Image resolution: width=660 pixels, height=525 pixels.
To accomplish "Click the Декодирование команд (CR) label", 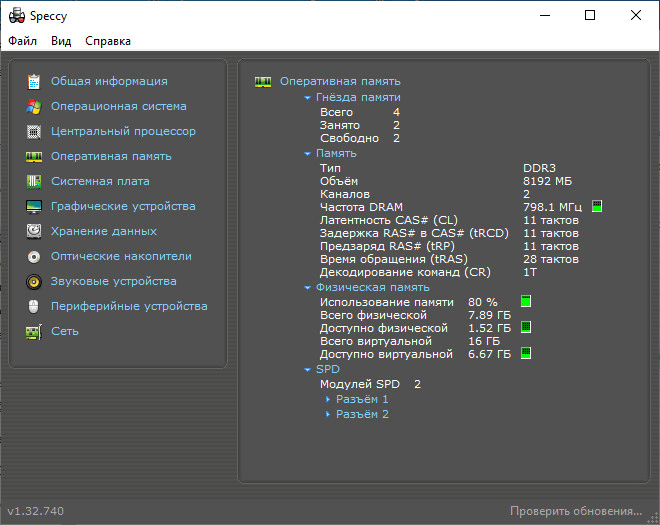I will (x=405, y=272).
